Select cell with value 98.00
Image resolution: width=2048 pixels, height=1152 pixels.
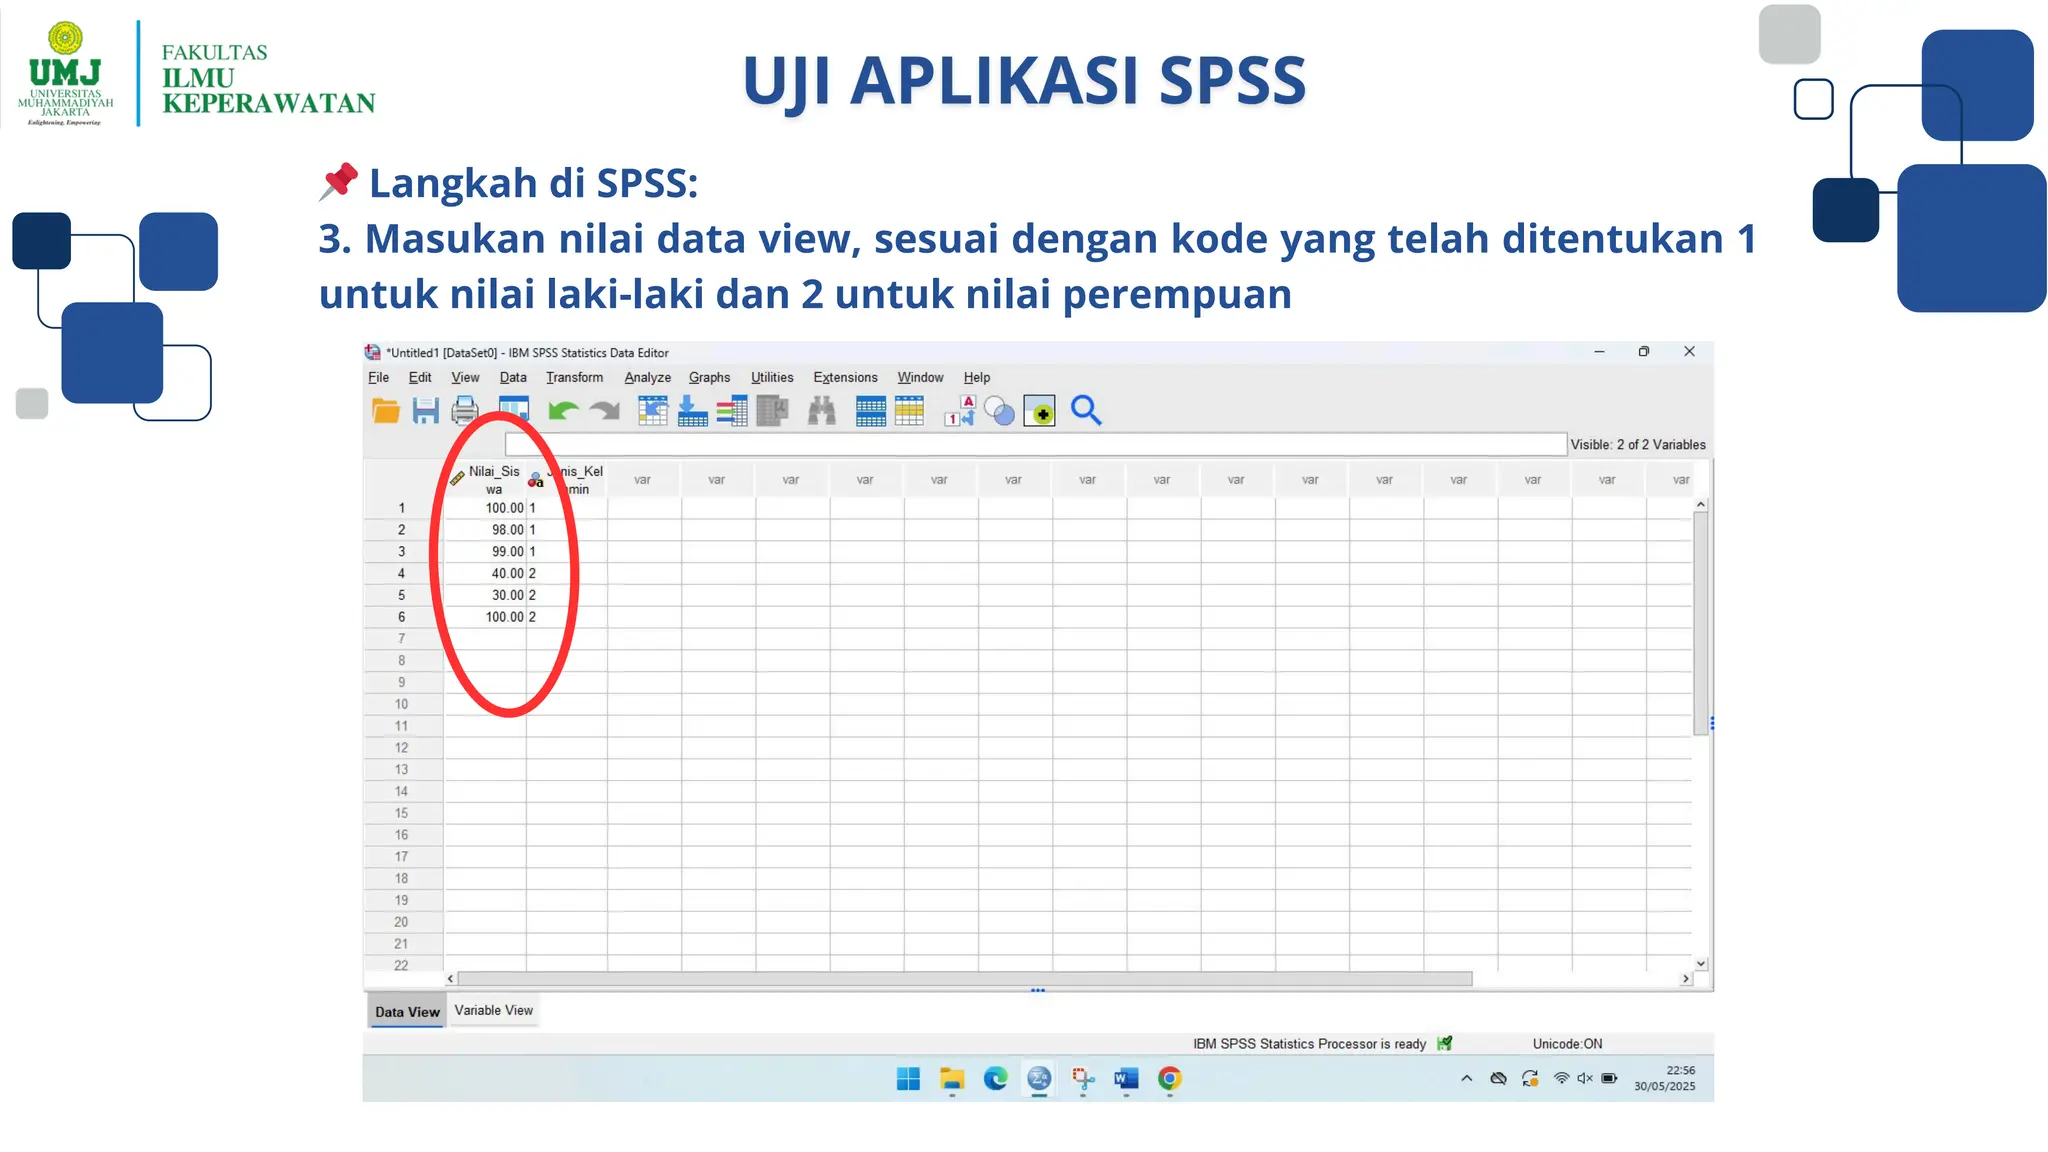coord(486,530)
